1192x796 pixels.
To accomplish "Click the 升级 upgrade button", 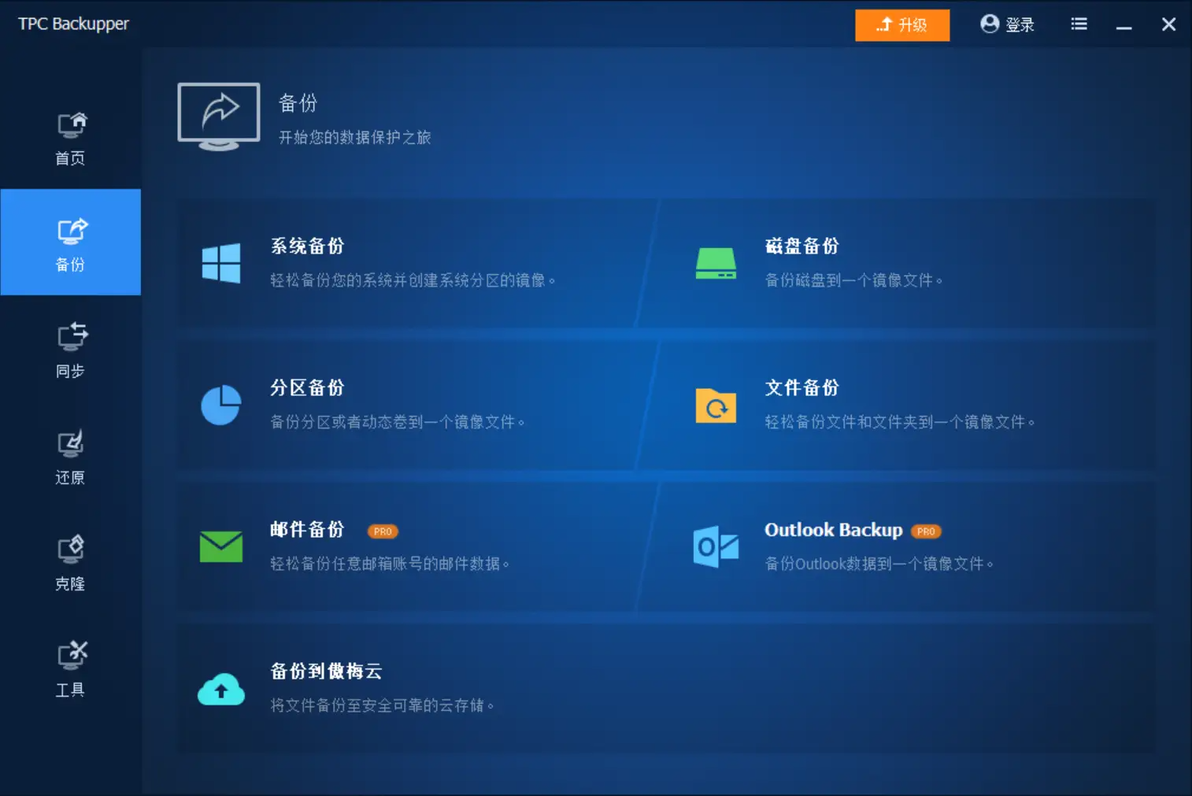I will click(x=902, y=25).
